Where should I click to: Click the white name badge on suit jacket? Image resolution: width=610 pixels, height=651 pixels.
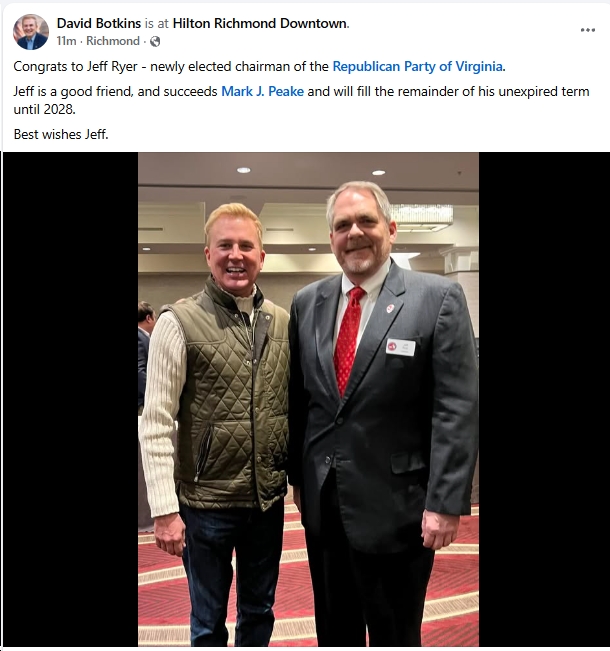point(400,347)
